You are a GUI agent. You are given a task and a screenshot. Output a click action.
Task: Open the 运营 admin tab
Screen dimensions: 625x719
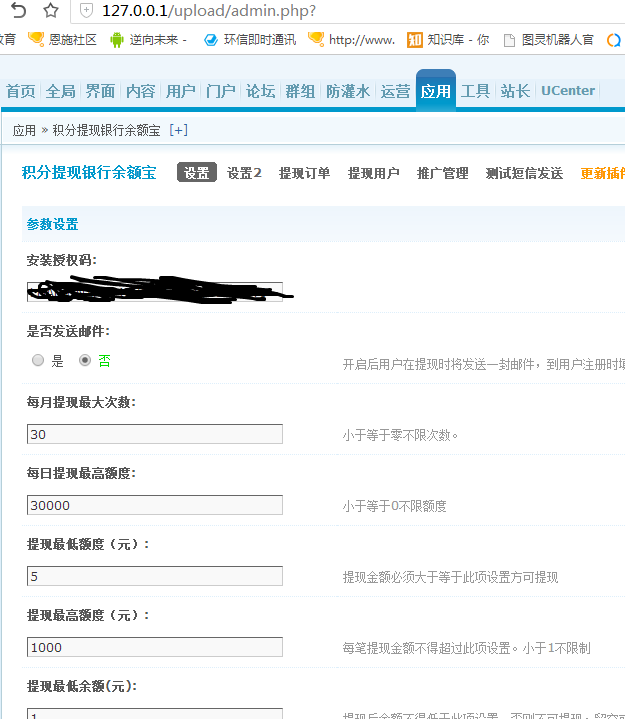[x=395, y=91]
